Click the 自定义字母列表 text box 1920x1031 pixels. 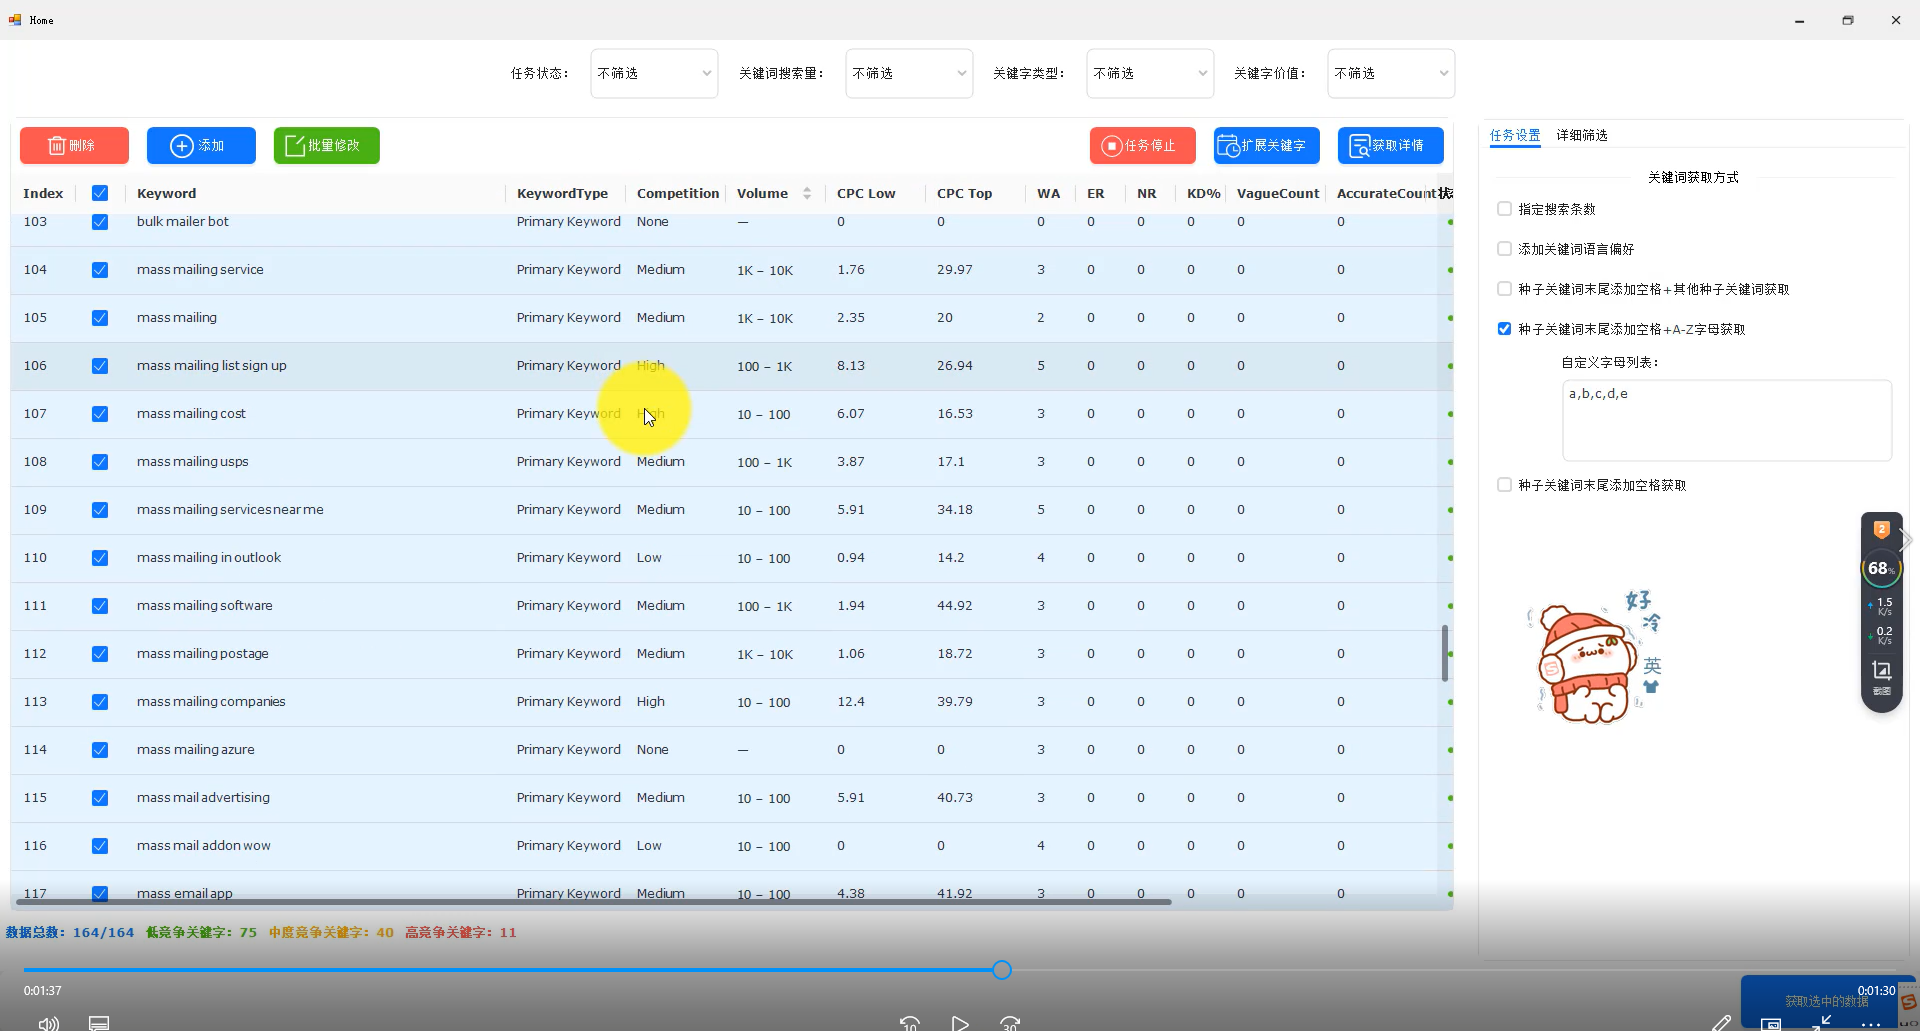(1726, 420)
